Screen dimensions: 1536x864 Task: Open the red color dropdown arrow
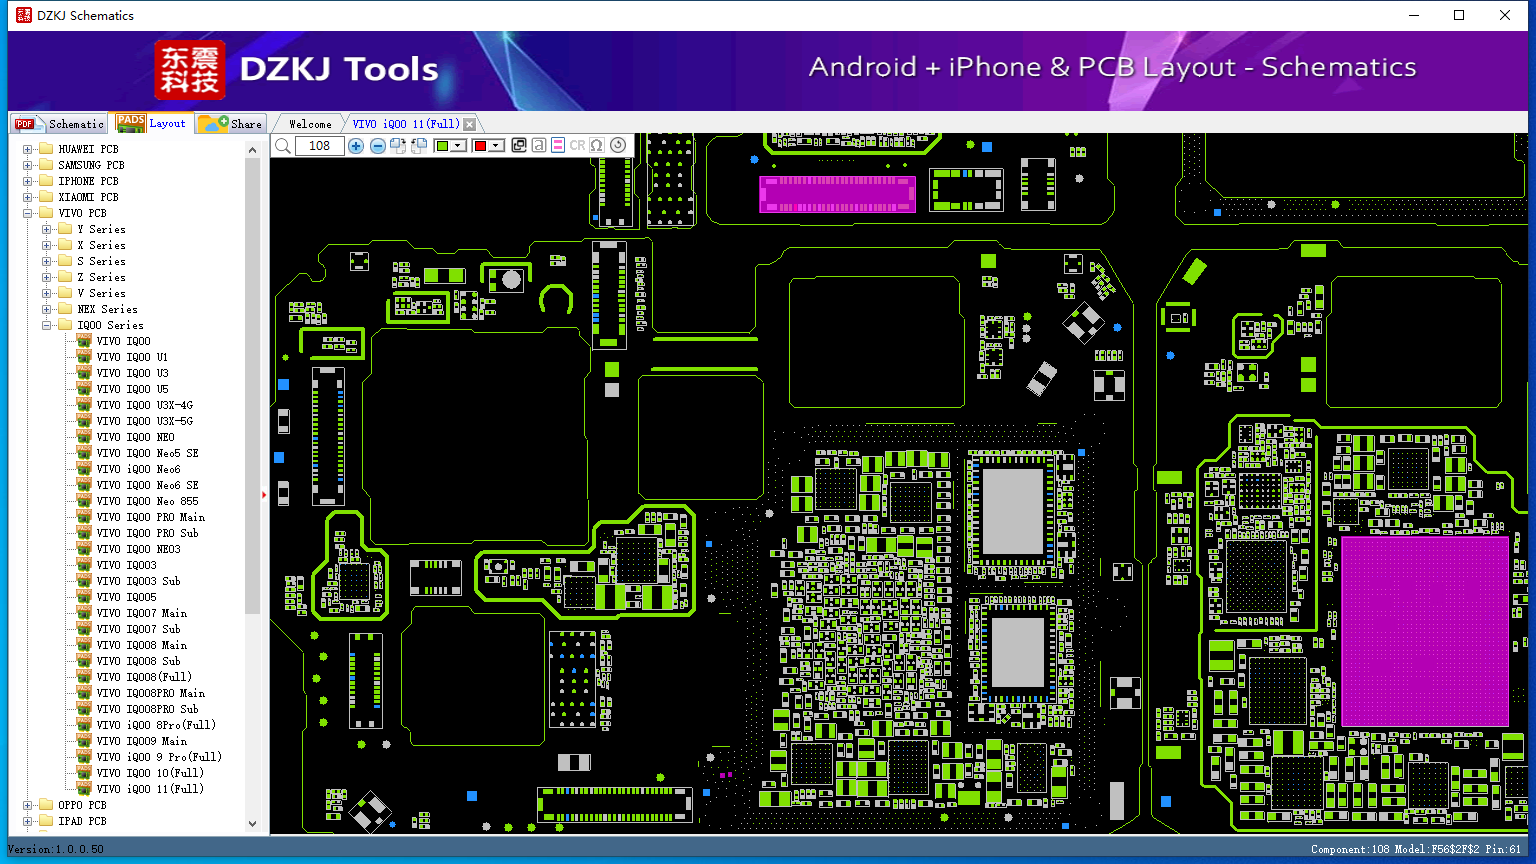pos(496,146)
